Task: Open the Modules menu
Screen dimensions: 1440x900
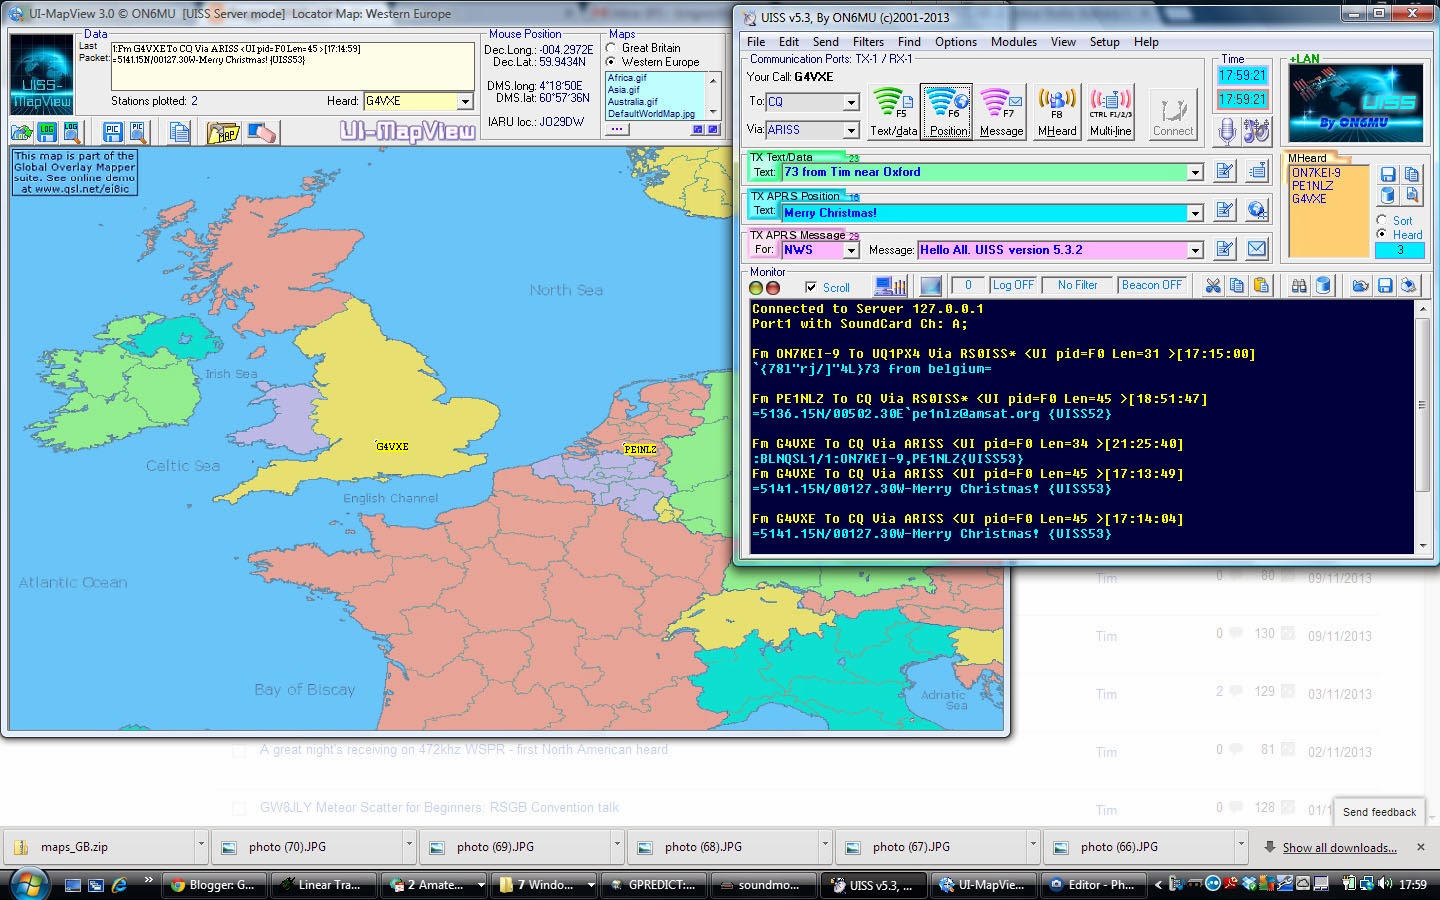Action: 1013,42
